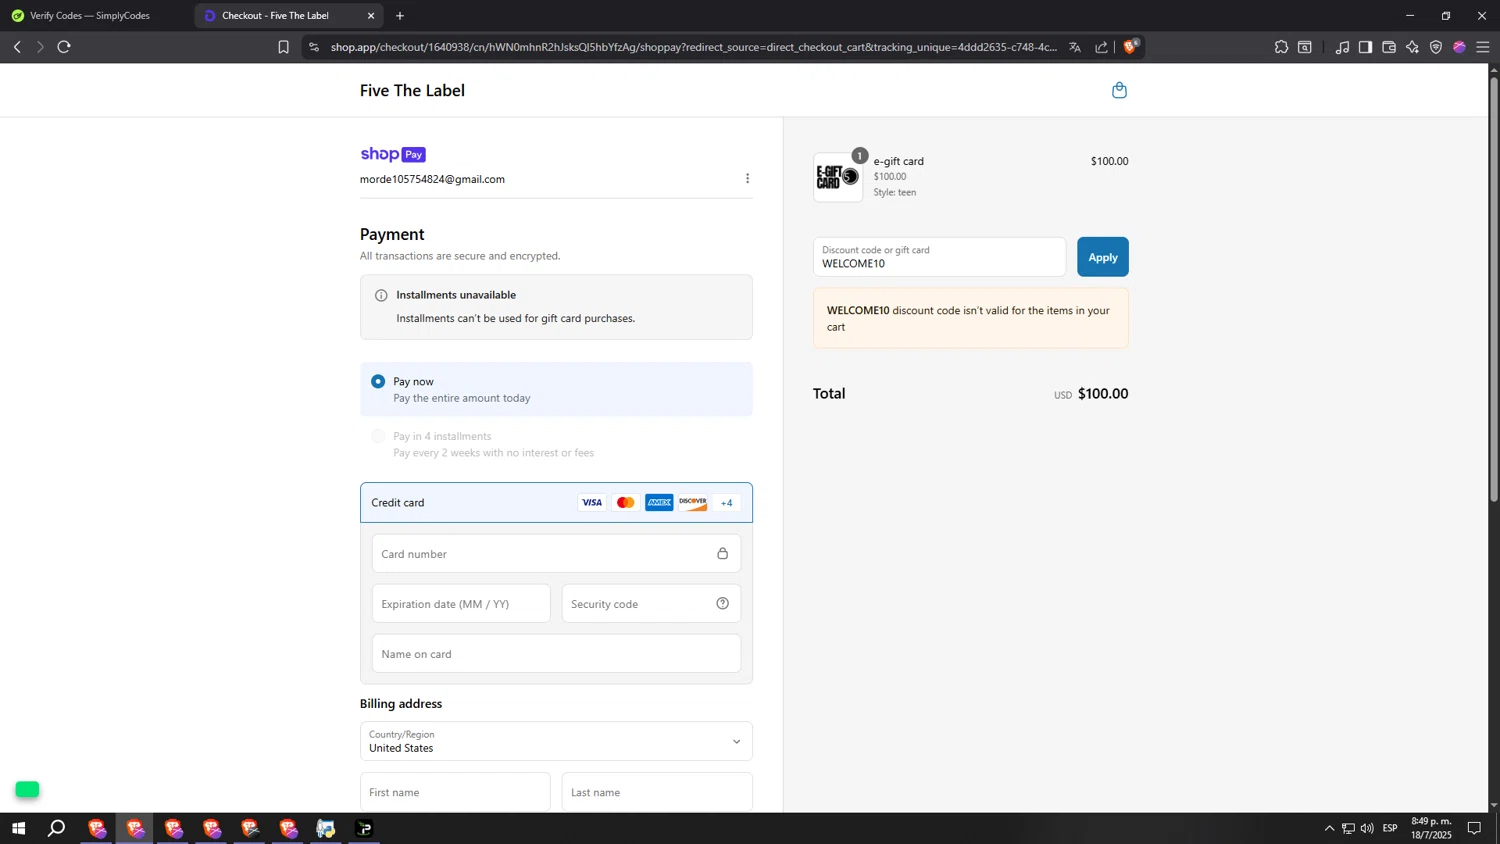Focus the Security code field

pyautogui.click(x=651, y=603)
